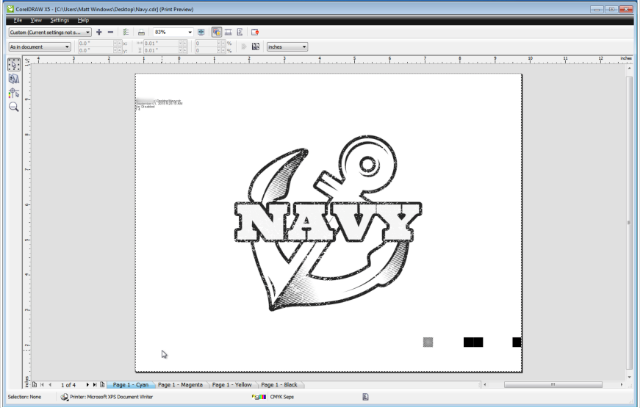Click the document icon in status bar
Image resolution: width=641 pixels, height=408 pixels.
365,397
